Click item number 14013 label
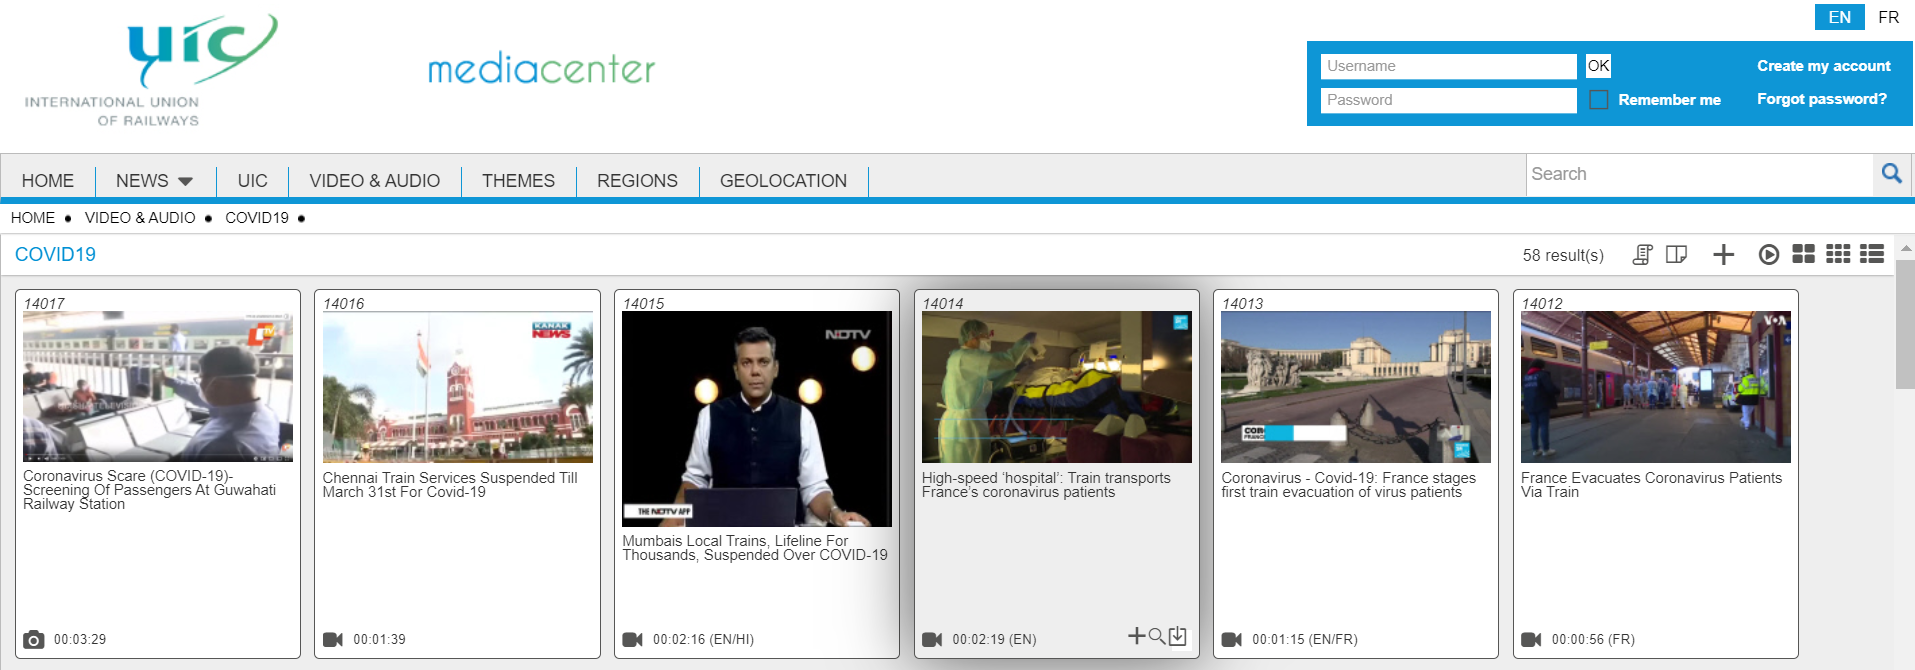 click(1242, 304)
